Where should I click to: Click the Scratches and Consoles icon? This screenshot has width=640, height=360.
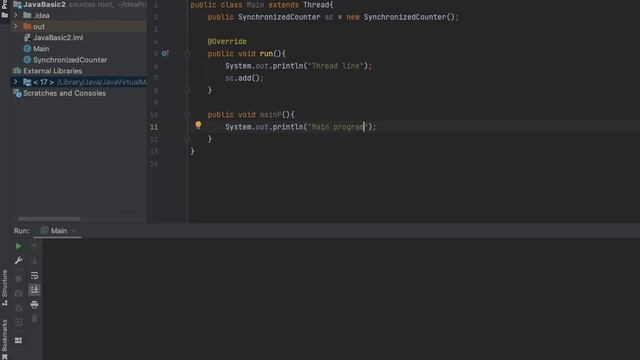(x=17, y=93)
